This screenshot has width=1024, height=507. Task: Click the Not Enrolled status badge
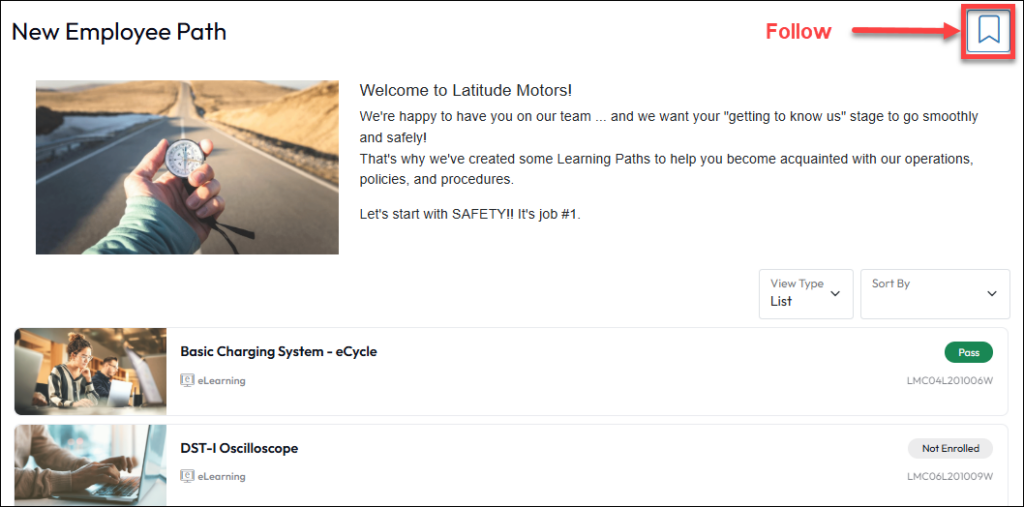point(950,448)
